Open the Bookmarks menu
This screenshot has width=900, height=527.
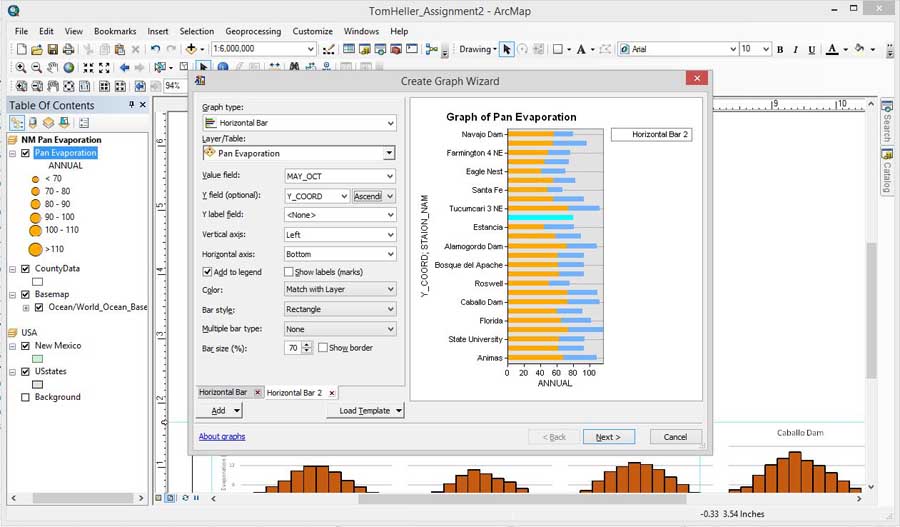(115, 32)
